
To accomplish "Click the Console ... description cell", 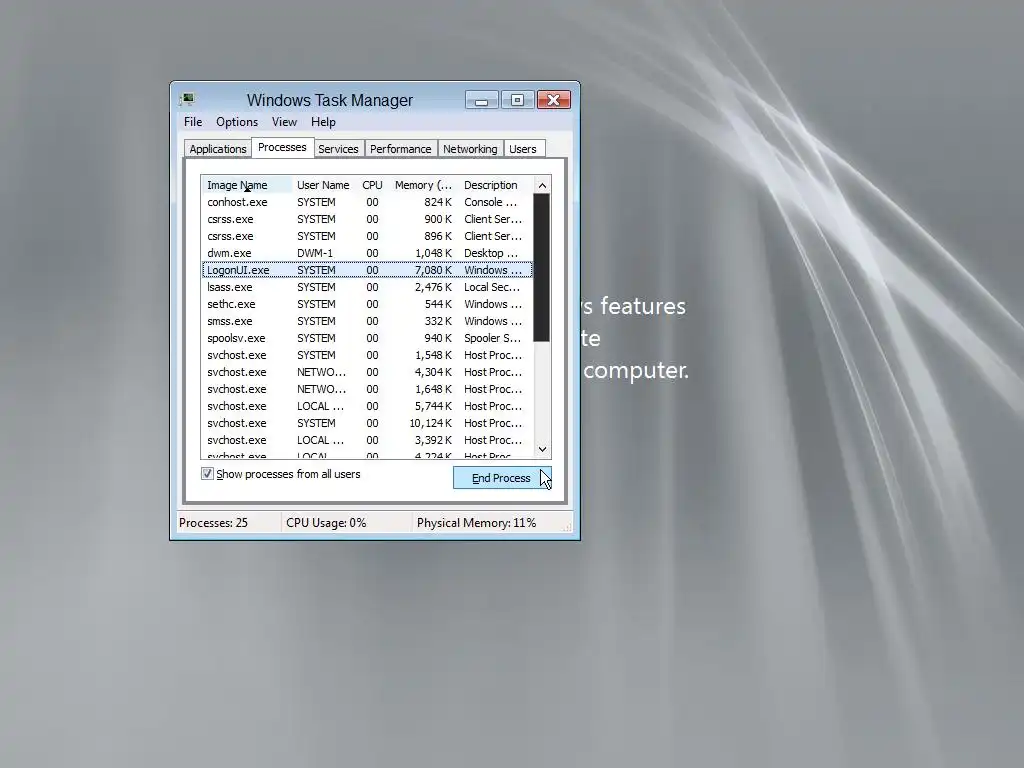I will coord(490,202).
